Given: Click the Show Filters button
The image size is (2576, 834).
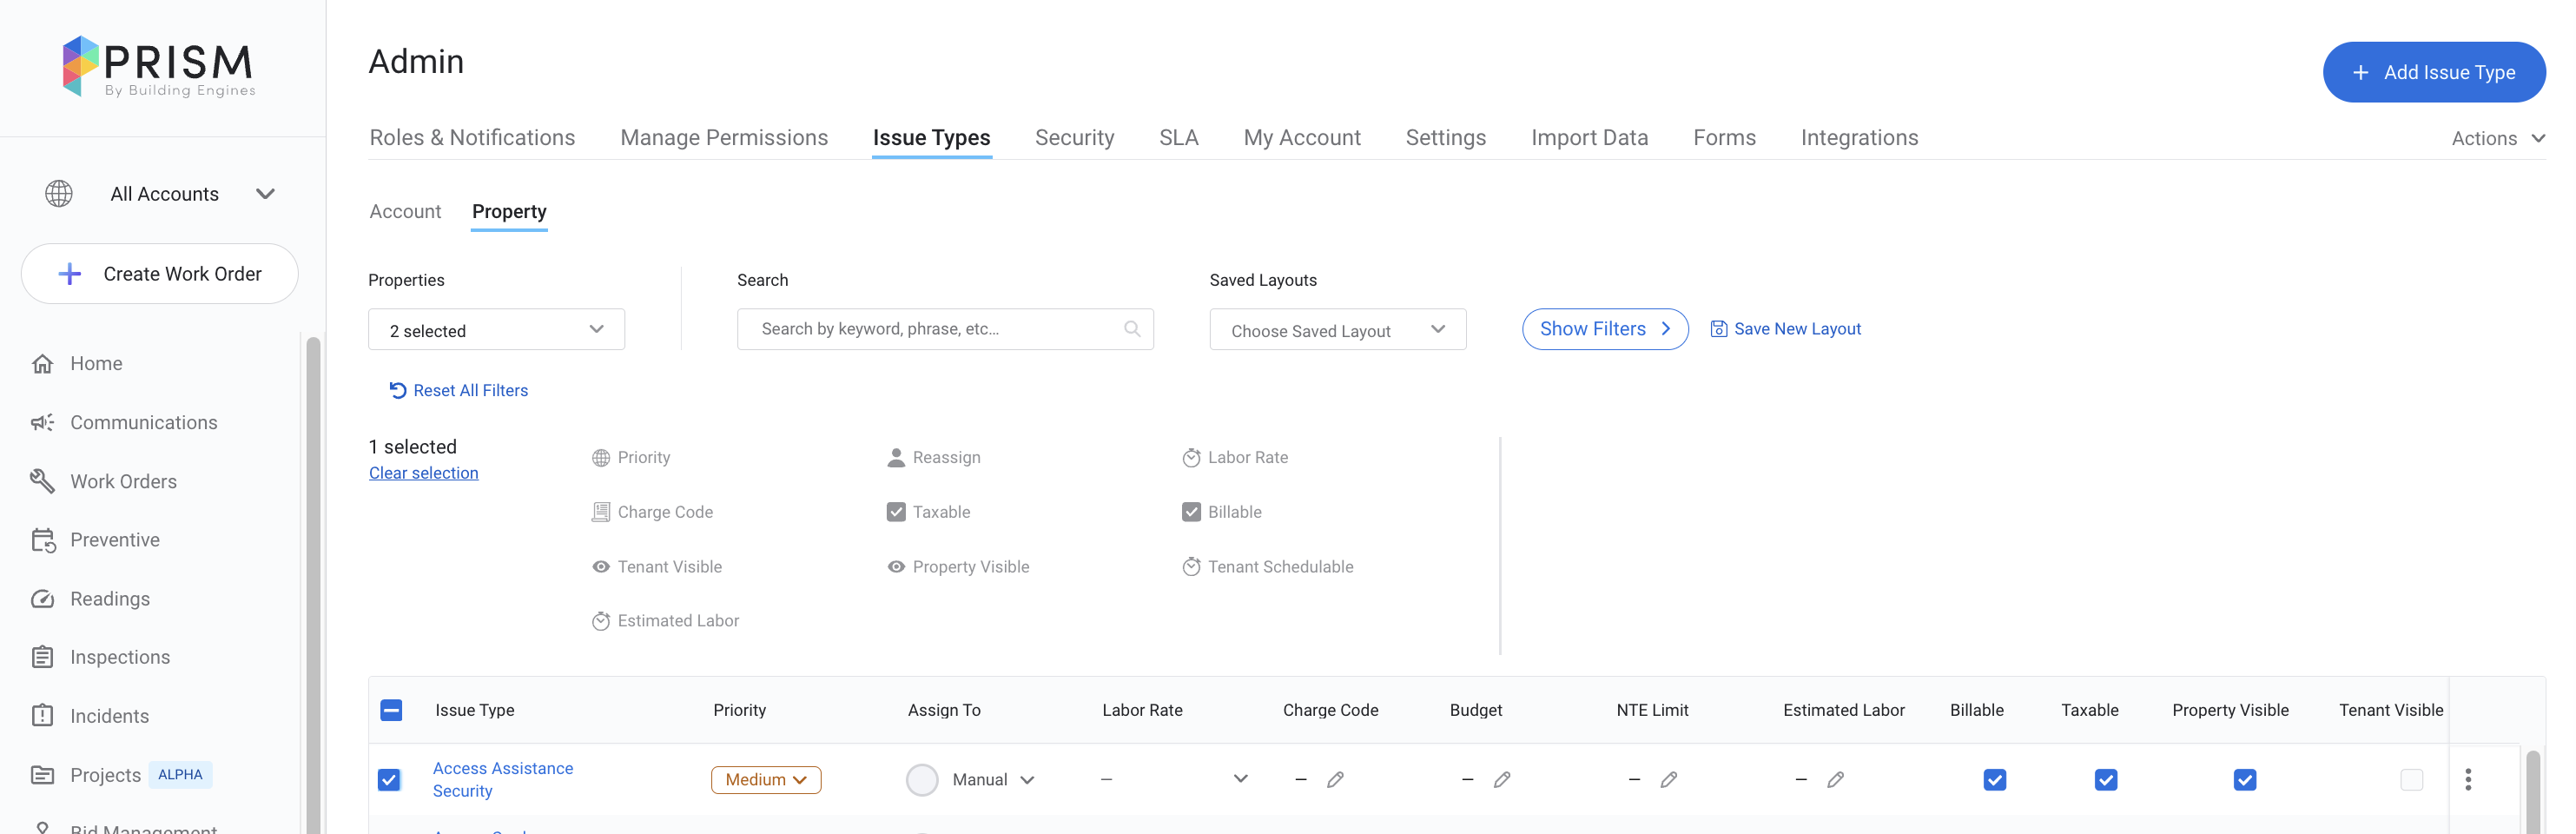Looking at the screenshot, I should pos(1604,329).
